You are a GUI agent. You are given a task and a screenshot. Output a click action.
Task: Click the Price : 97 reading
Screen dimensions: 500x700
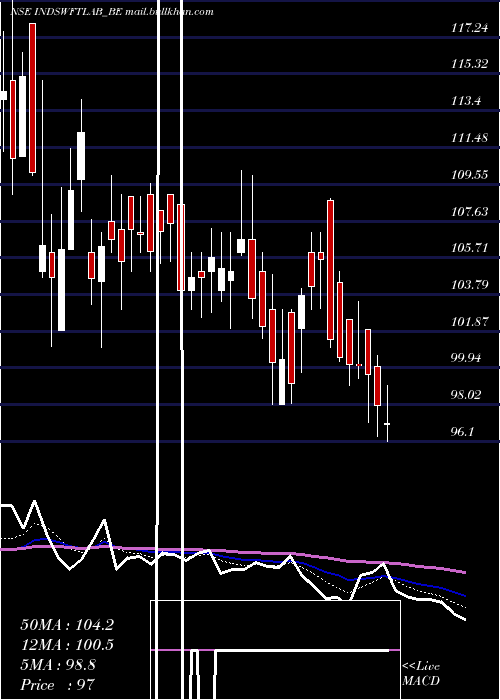[x=58, y=685]
